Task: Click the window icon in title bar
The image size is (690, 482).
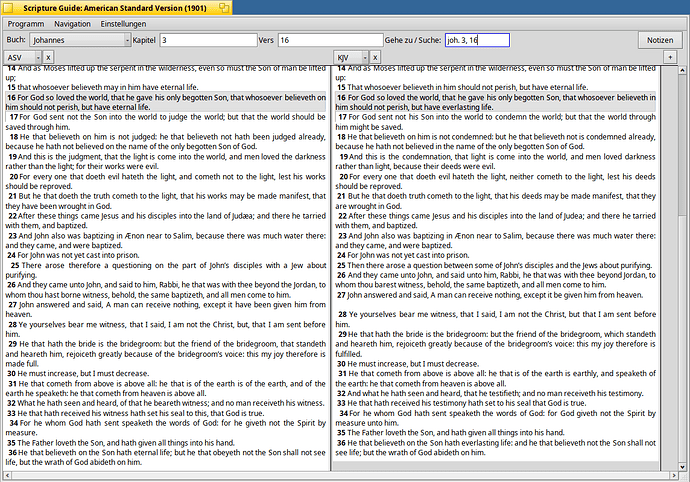Action: tap(8, 7)
